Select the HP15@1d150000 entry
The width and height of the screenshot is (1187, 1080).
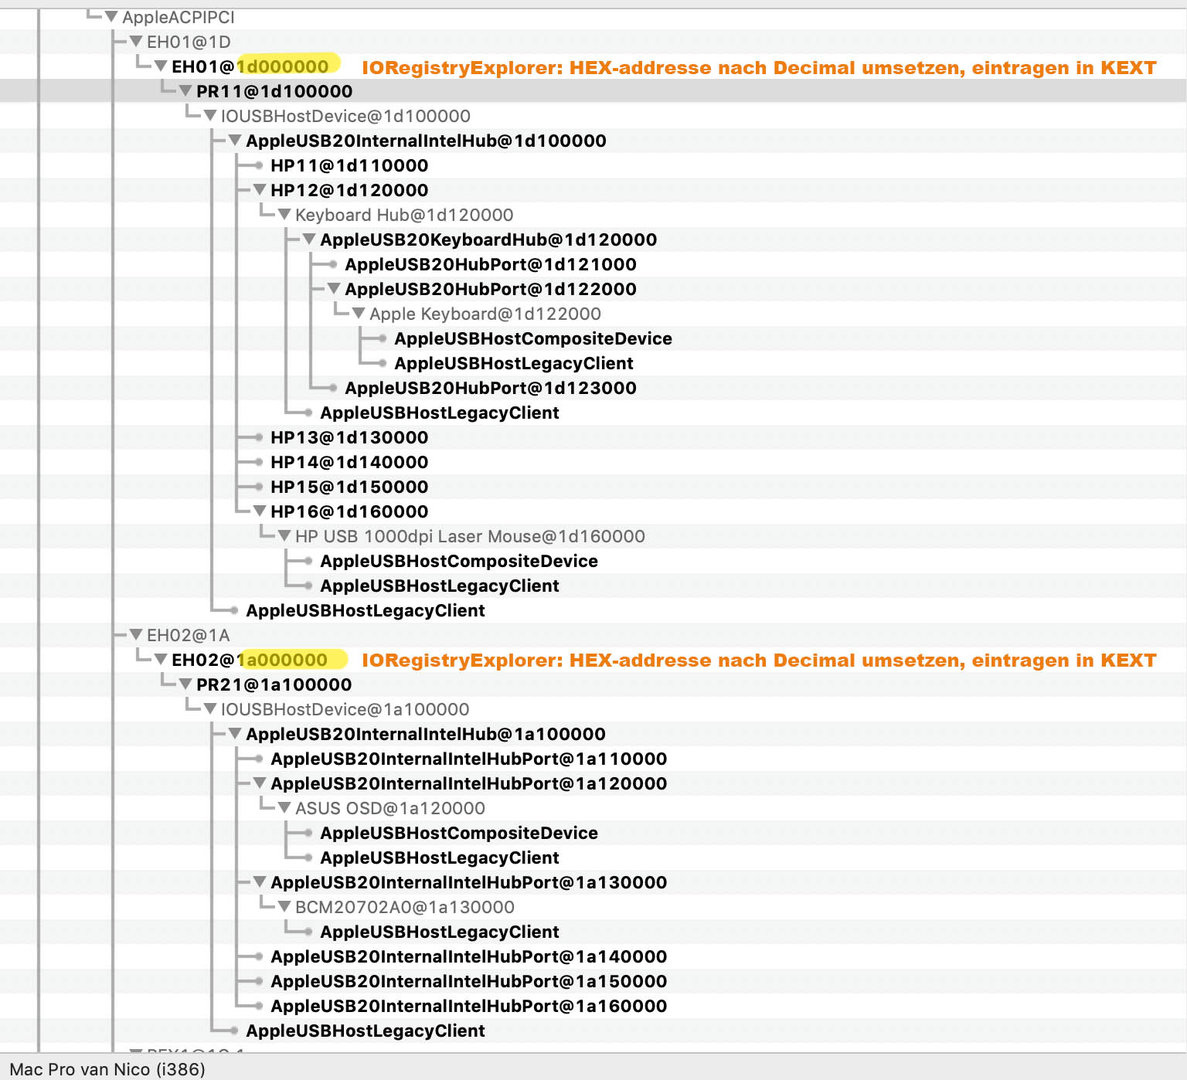pos(349,487)
